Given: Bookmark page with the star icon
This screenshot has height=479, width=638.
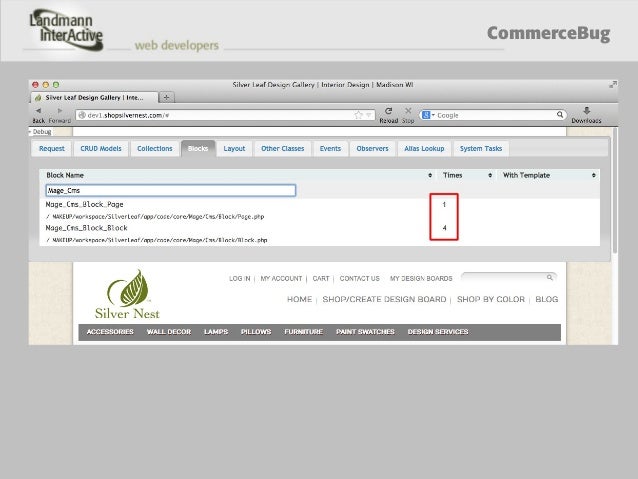Looking at the screenshot, I should click(x=358, y=115).
